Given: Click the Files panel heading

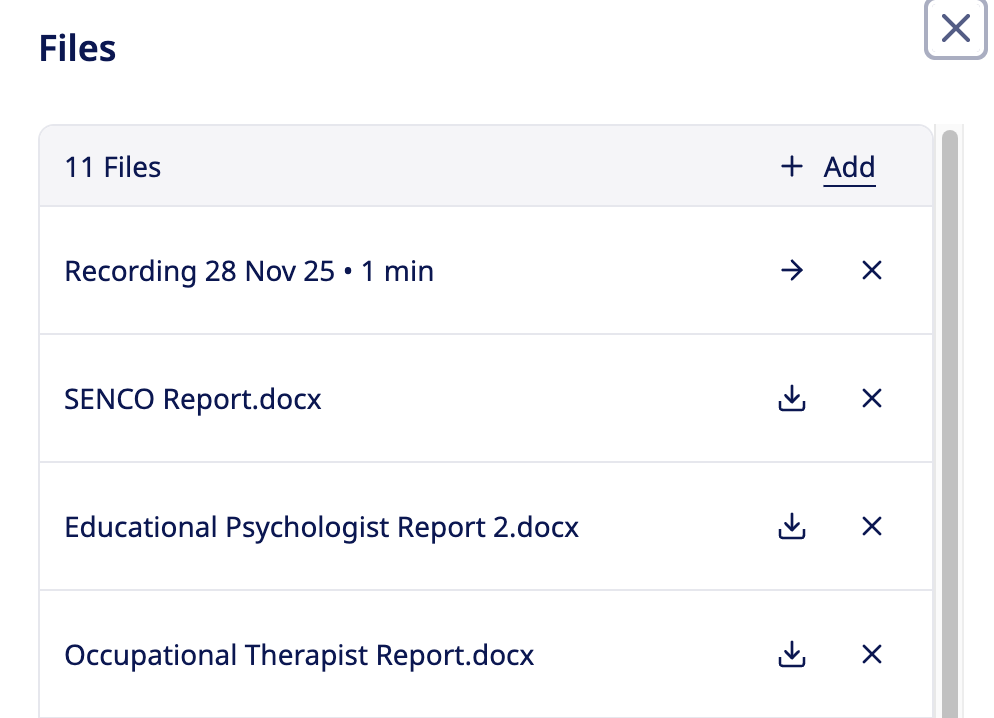Looking at the screenshot, I should (x=78, y=48).
